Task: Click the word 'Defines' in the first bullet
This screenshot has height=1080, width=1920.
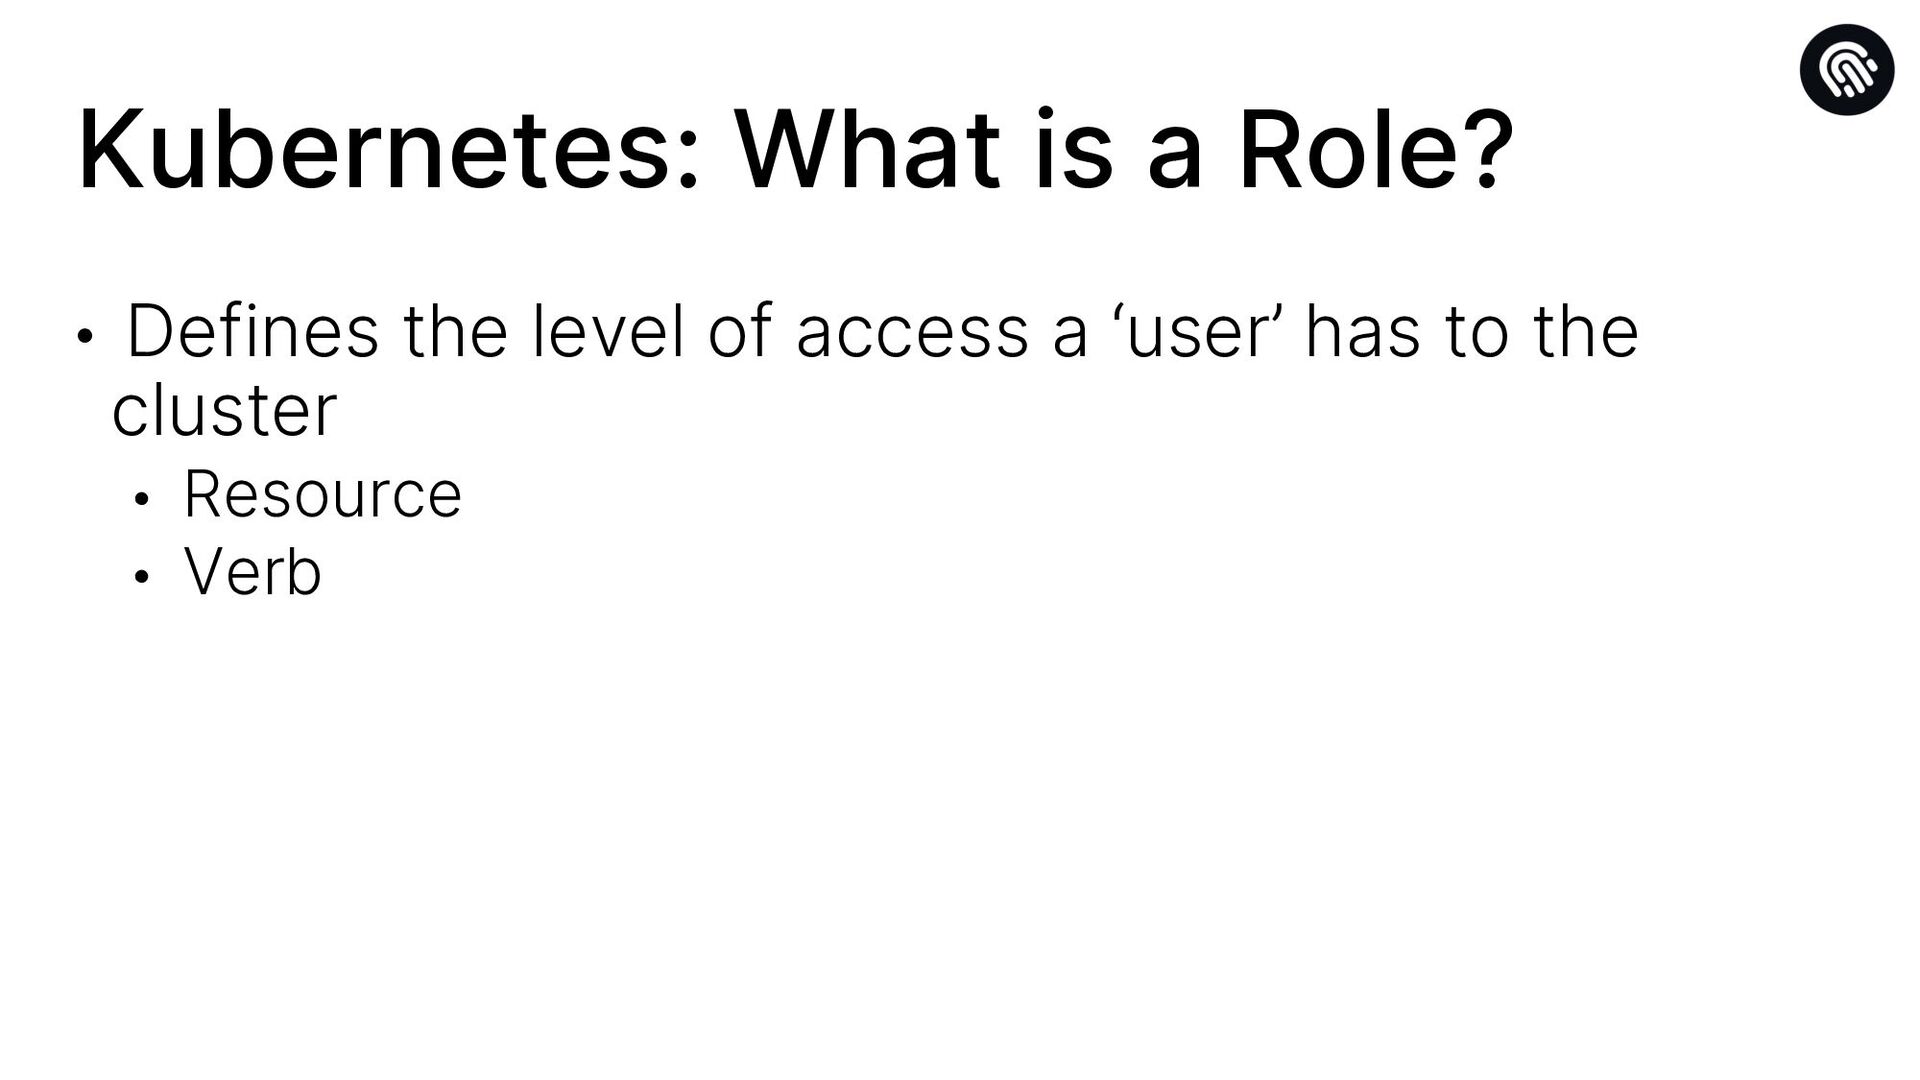Action: coord(253,331)
